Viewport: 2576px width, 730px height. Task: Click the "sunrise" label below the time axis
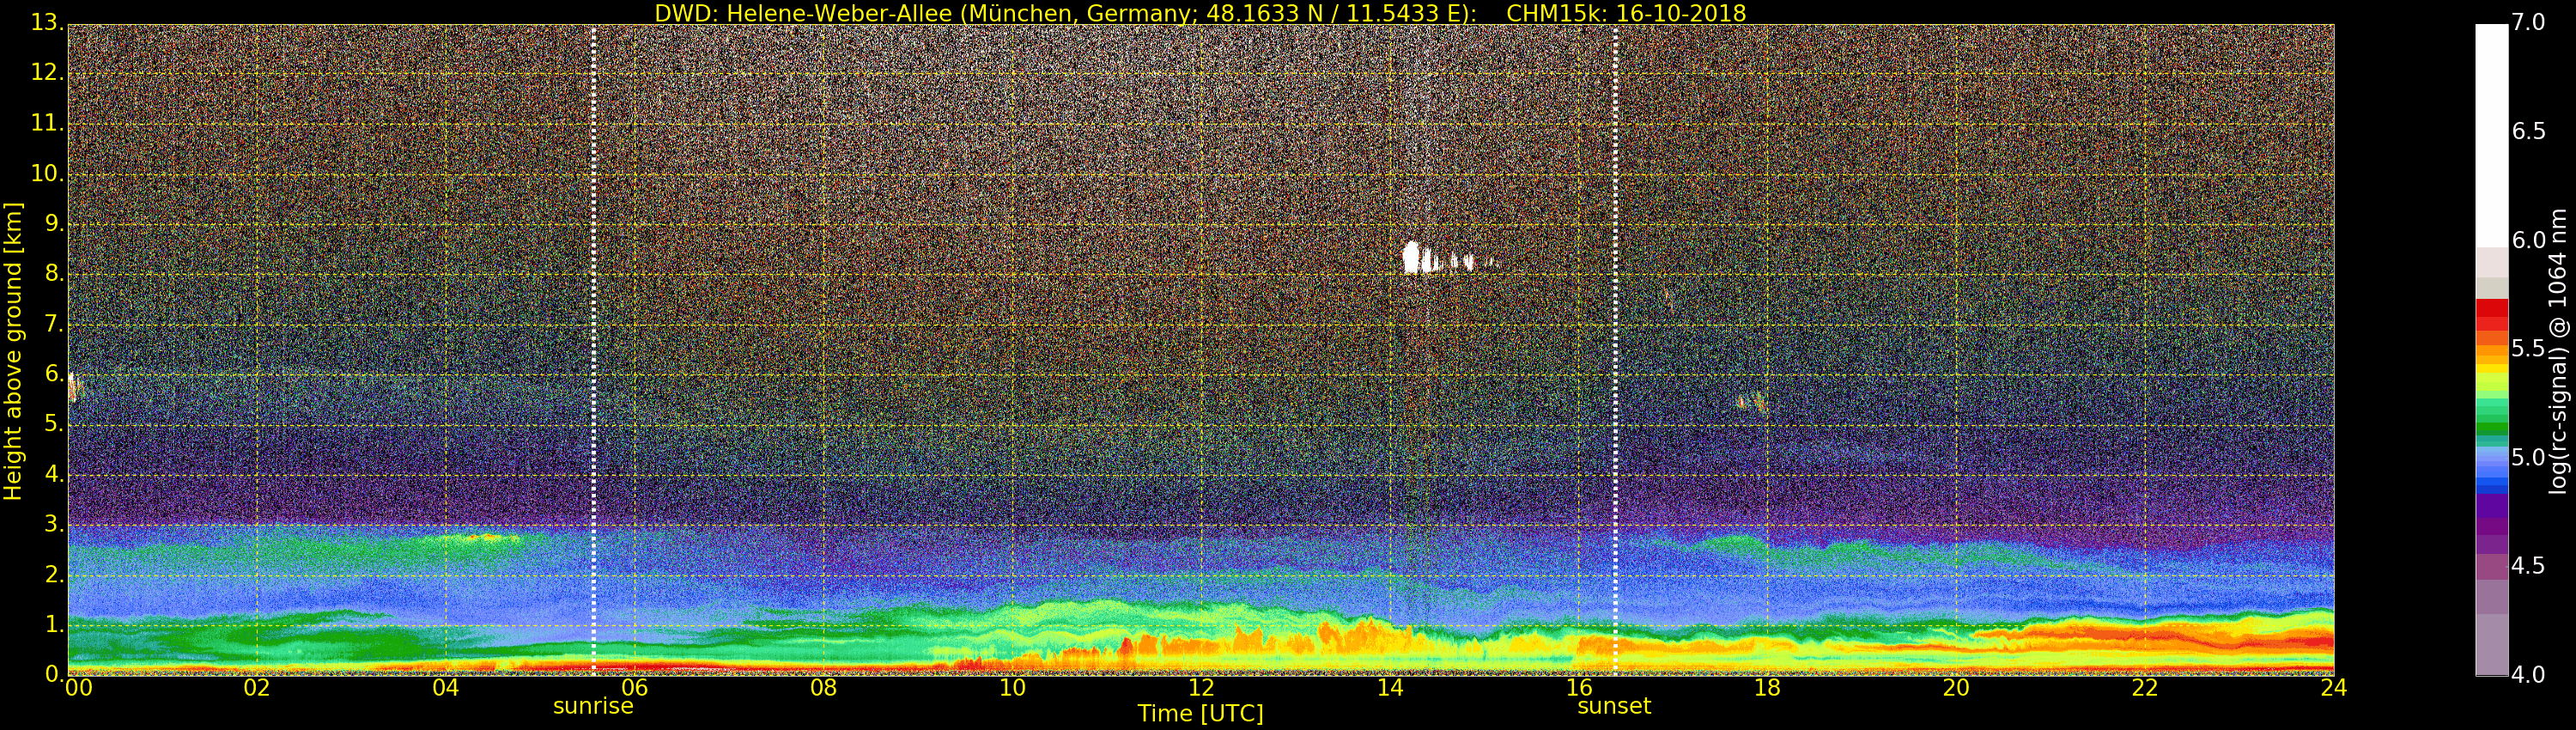(x=593, y=706)
